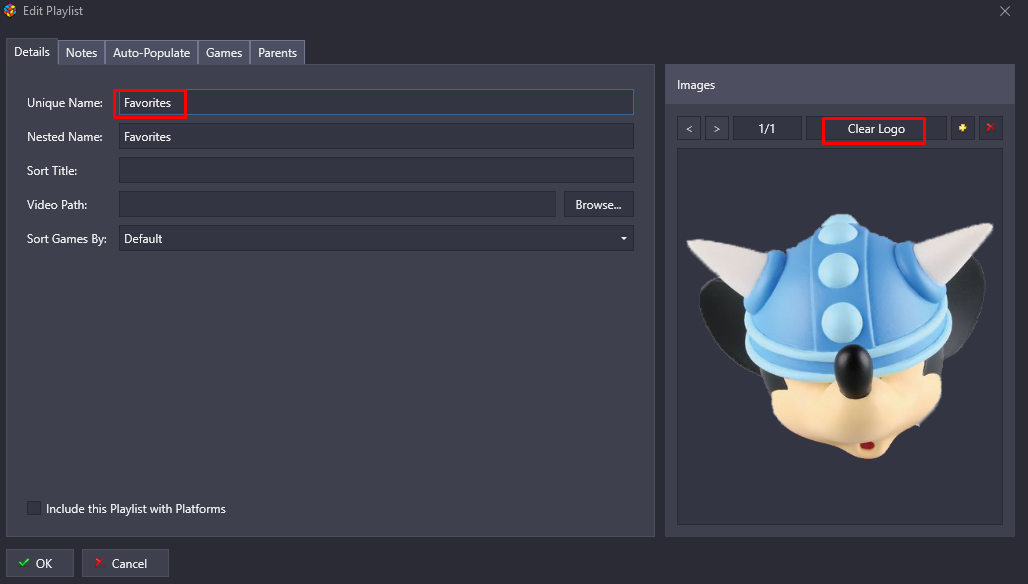Click the Nested Name label

64,137
